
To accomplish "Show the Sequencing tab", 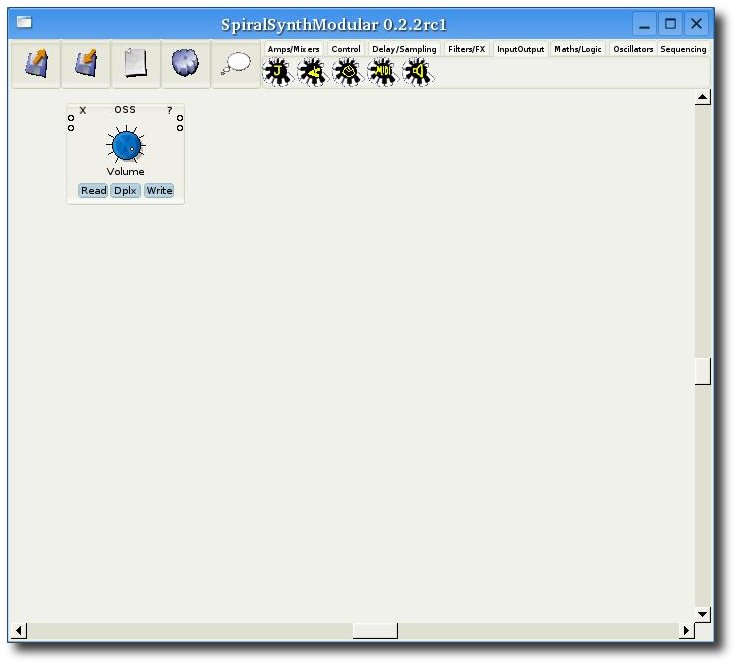I will (x=683, y=49).
